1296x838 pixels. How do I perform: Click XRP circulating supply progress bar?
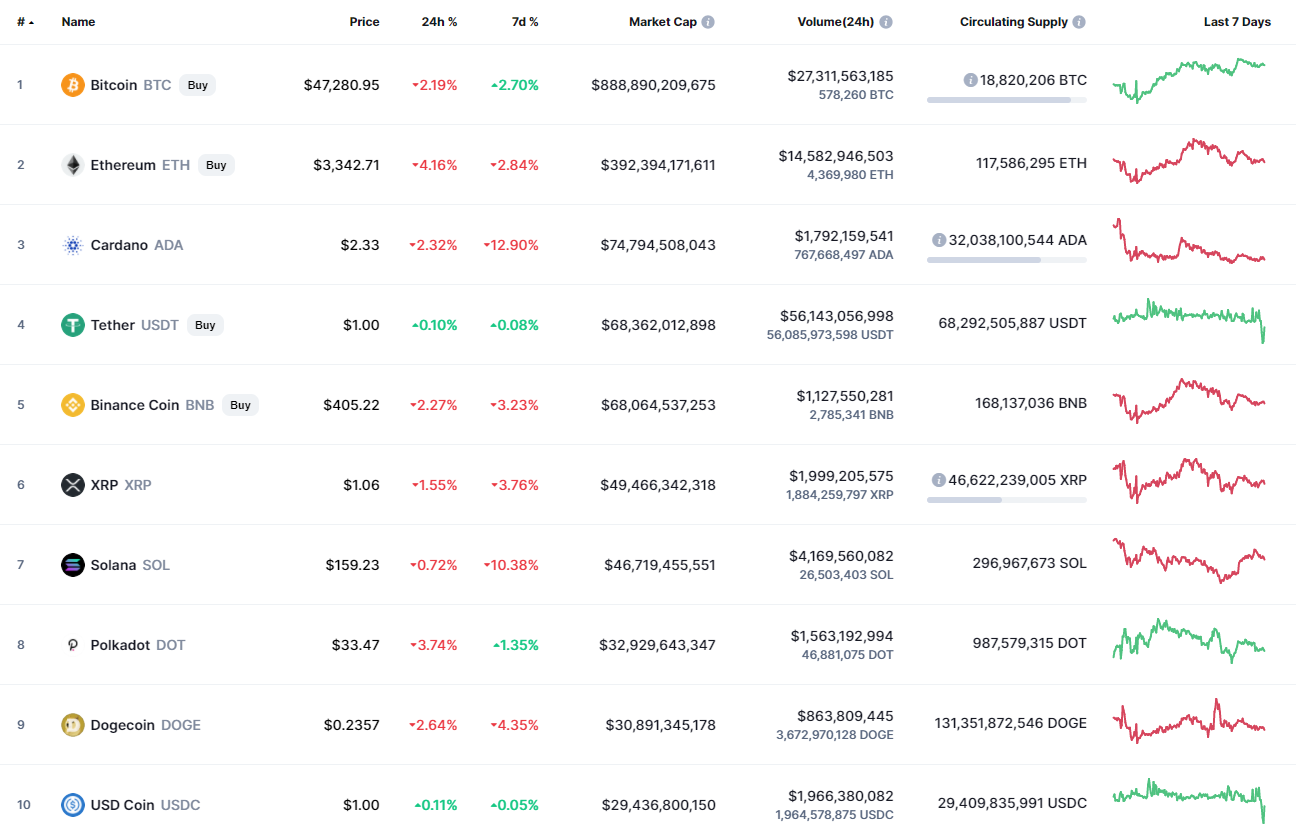point(1007,500)
